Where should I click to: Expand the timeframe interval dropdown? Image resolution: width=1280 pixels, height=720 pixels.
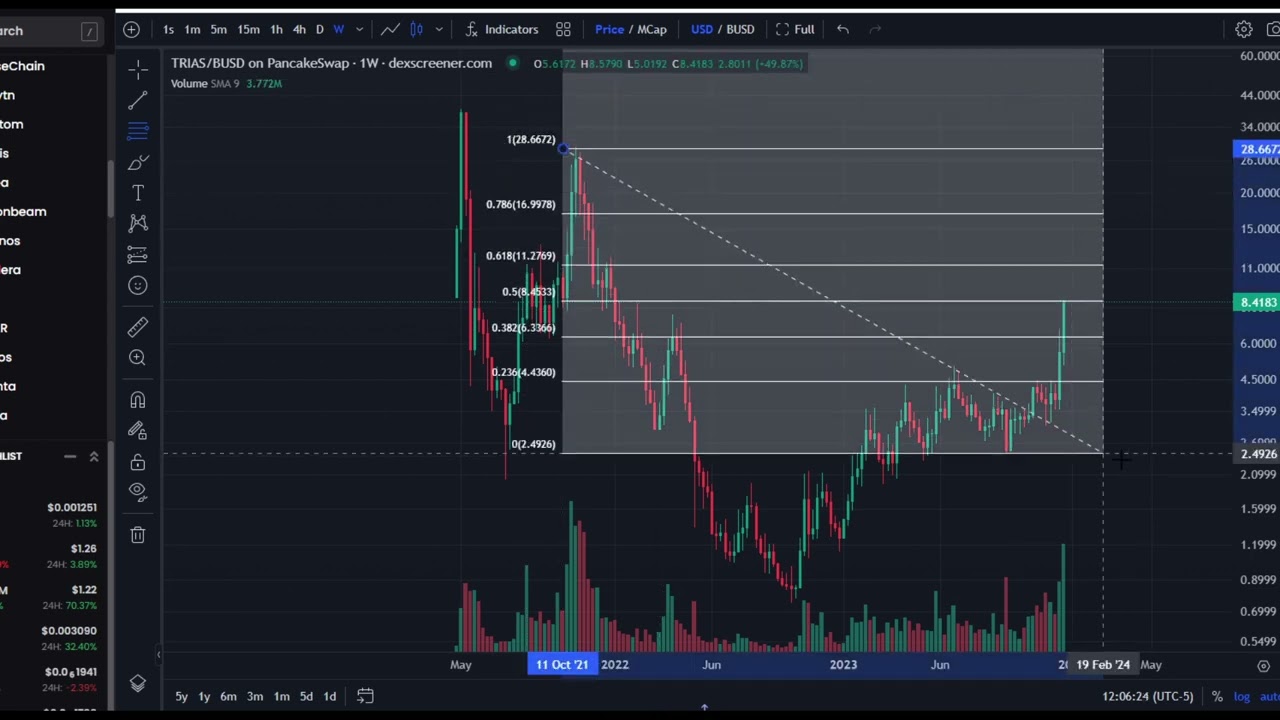click(360, 29)
